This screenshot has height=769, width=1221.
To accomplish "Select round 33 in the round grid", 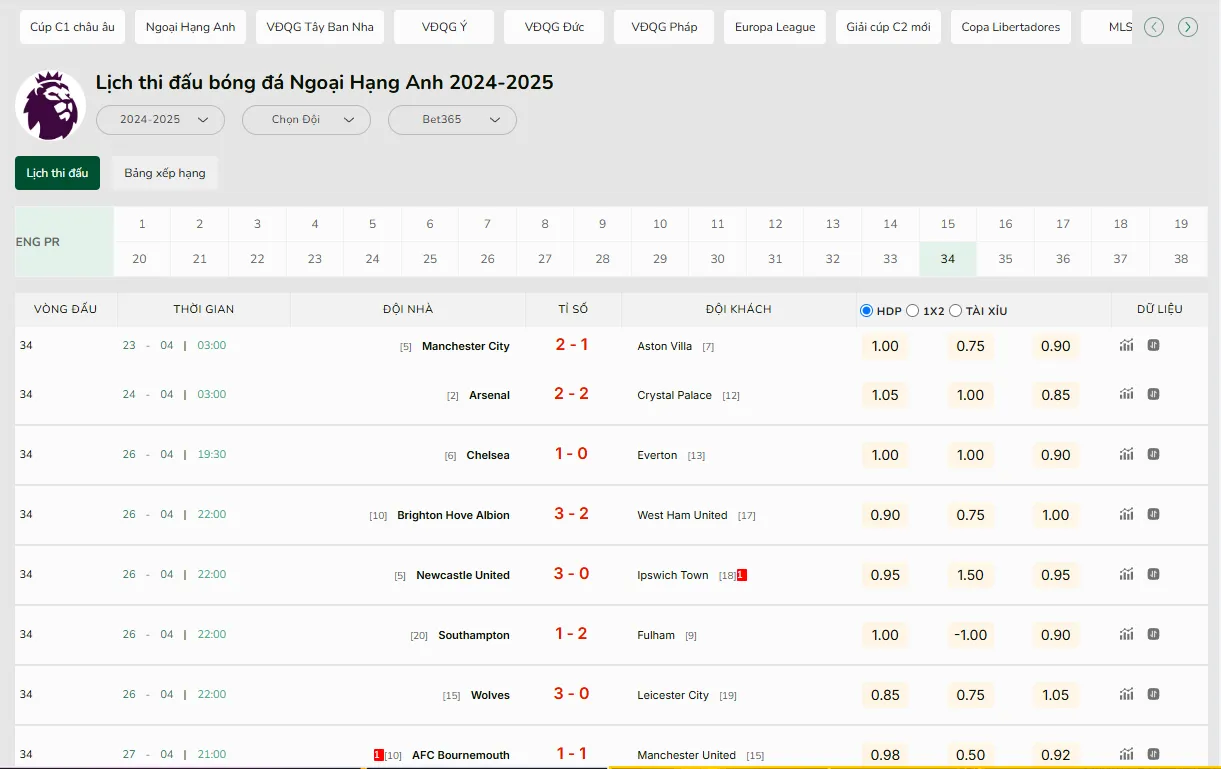I will tap(890, 259).
